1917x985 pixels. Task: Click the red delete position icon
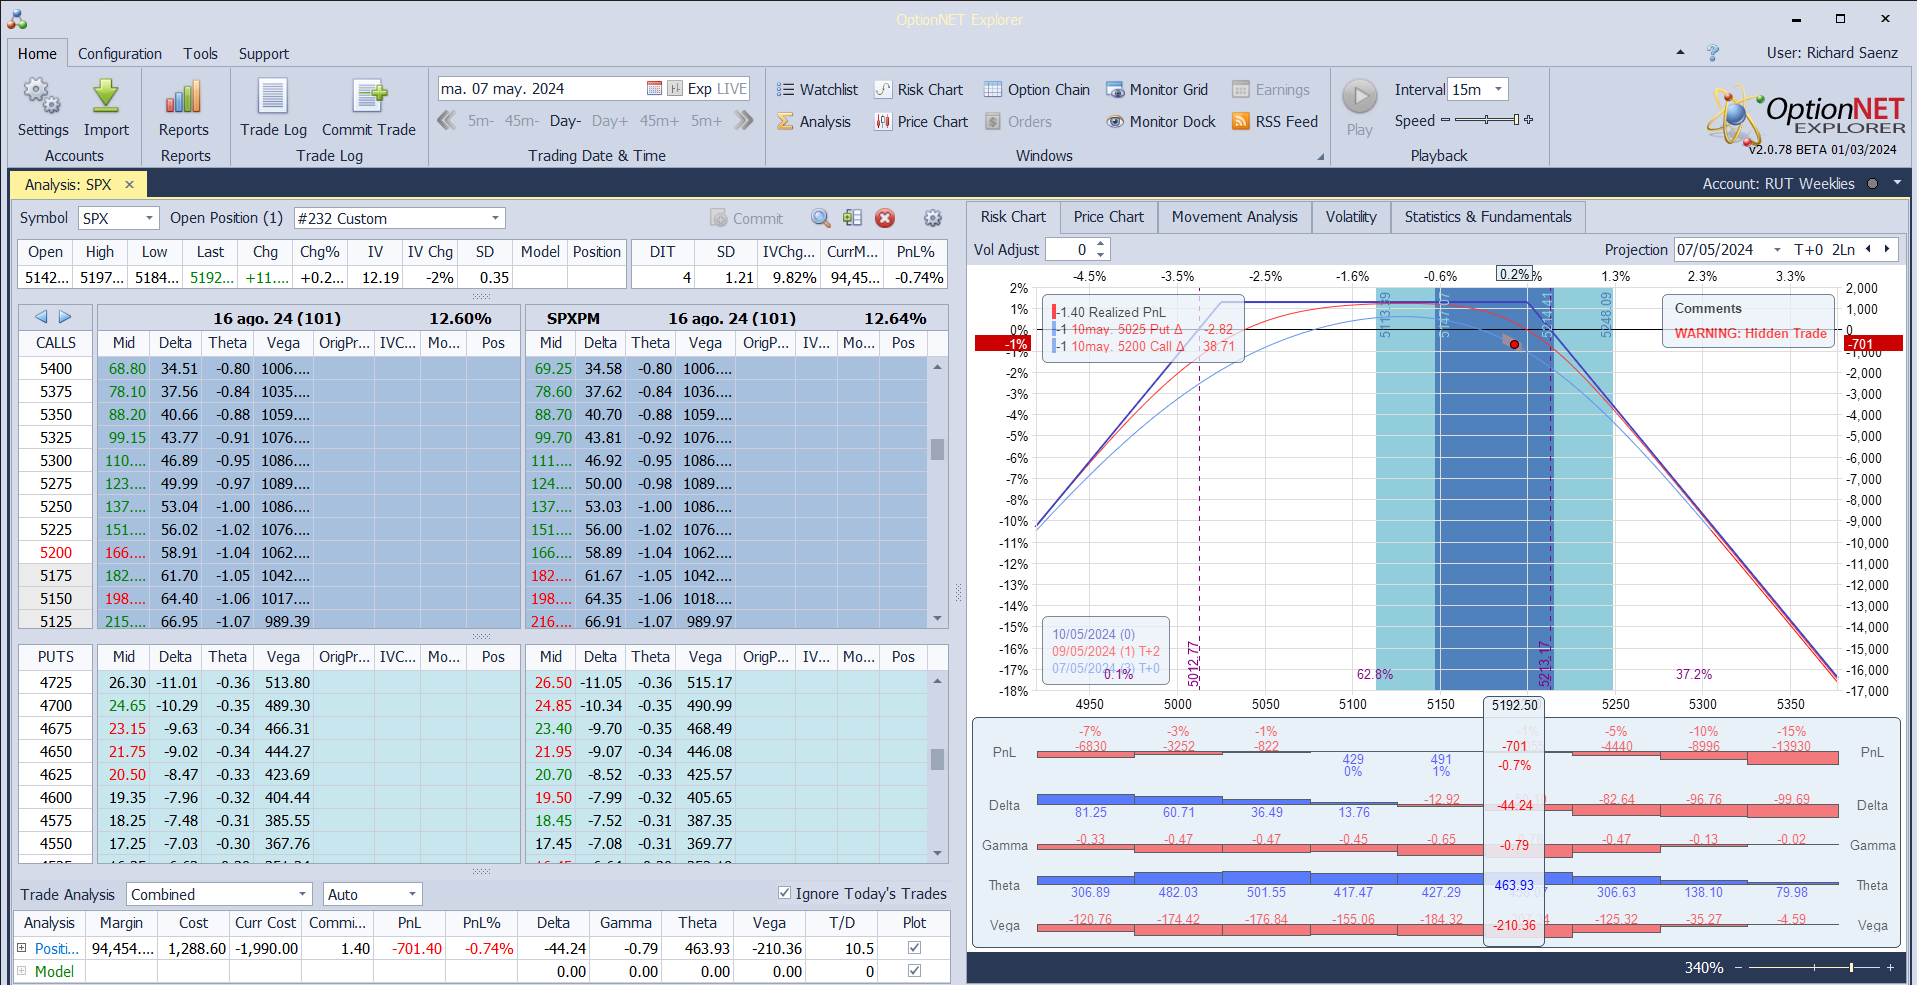tap(884, 218)
